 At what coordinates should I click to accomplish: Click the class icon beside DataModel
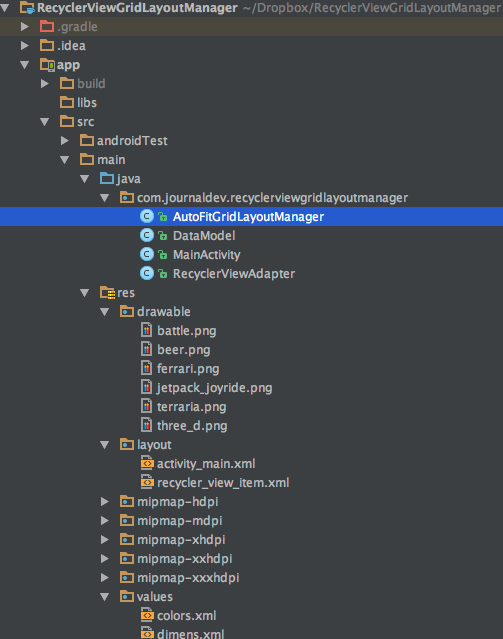147,236
